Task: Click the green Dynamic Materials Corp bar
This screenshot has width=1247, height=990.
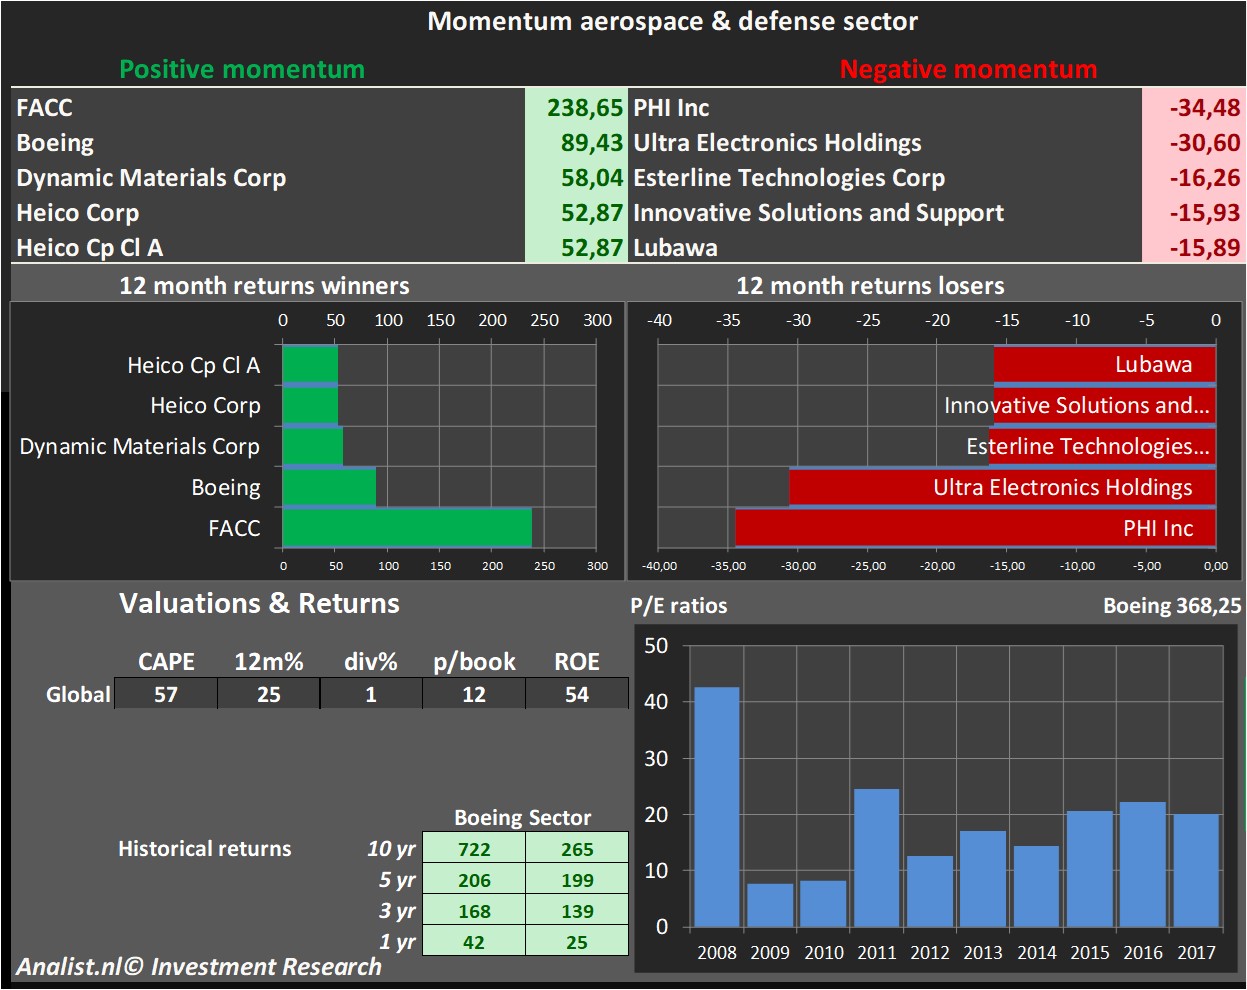Action: [313, 446]
